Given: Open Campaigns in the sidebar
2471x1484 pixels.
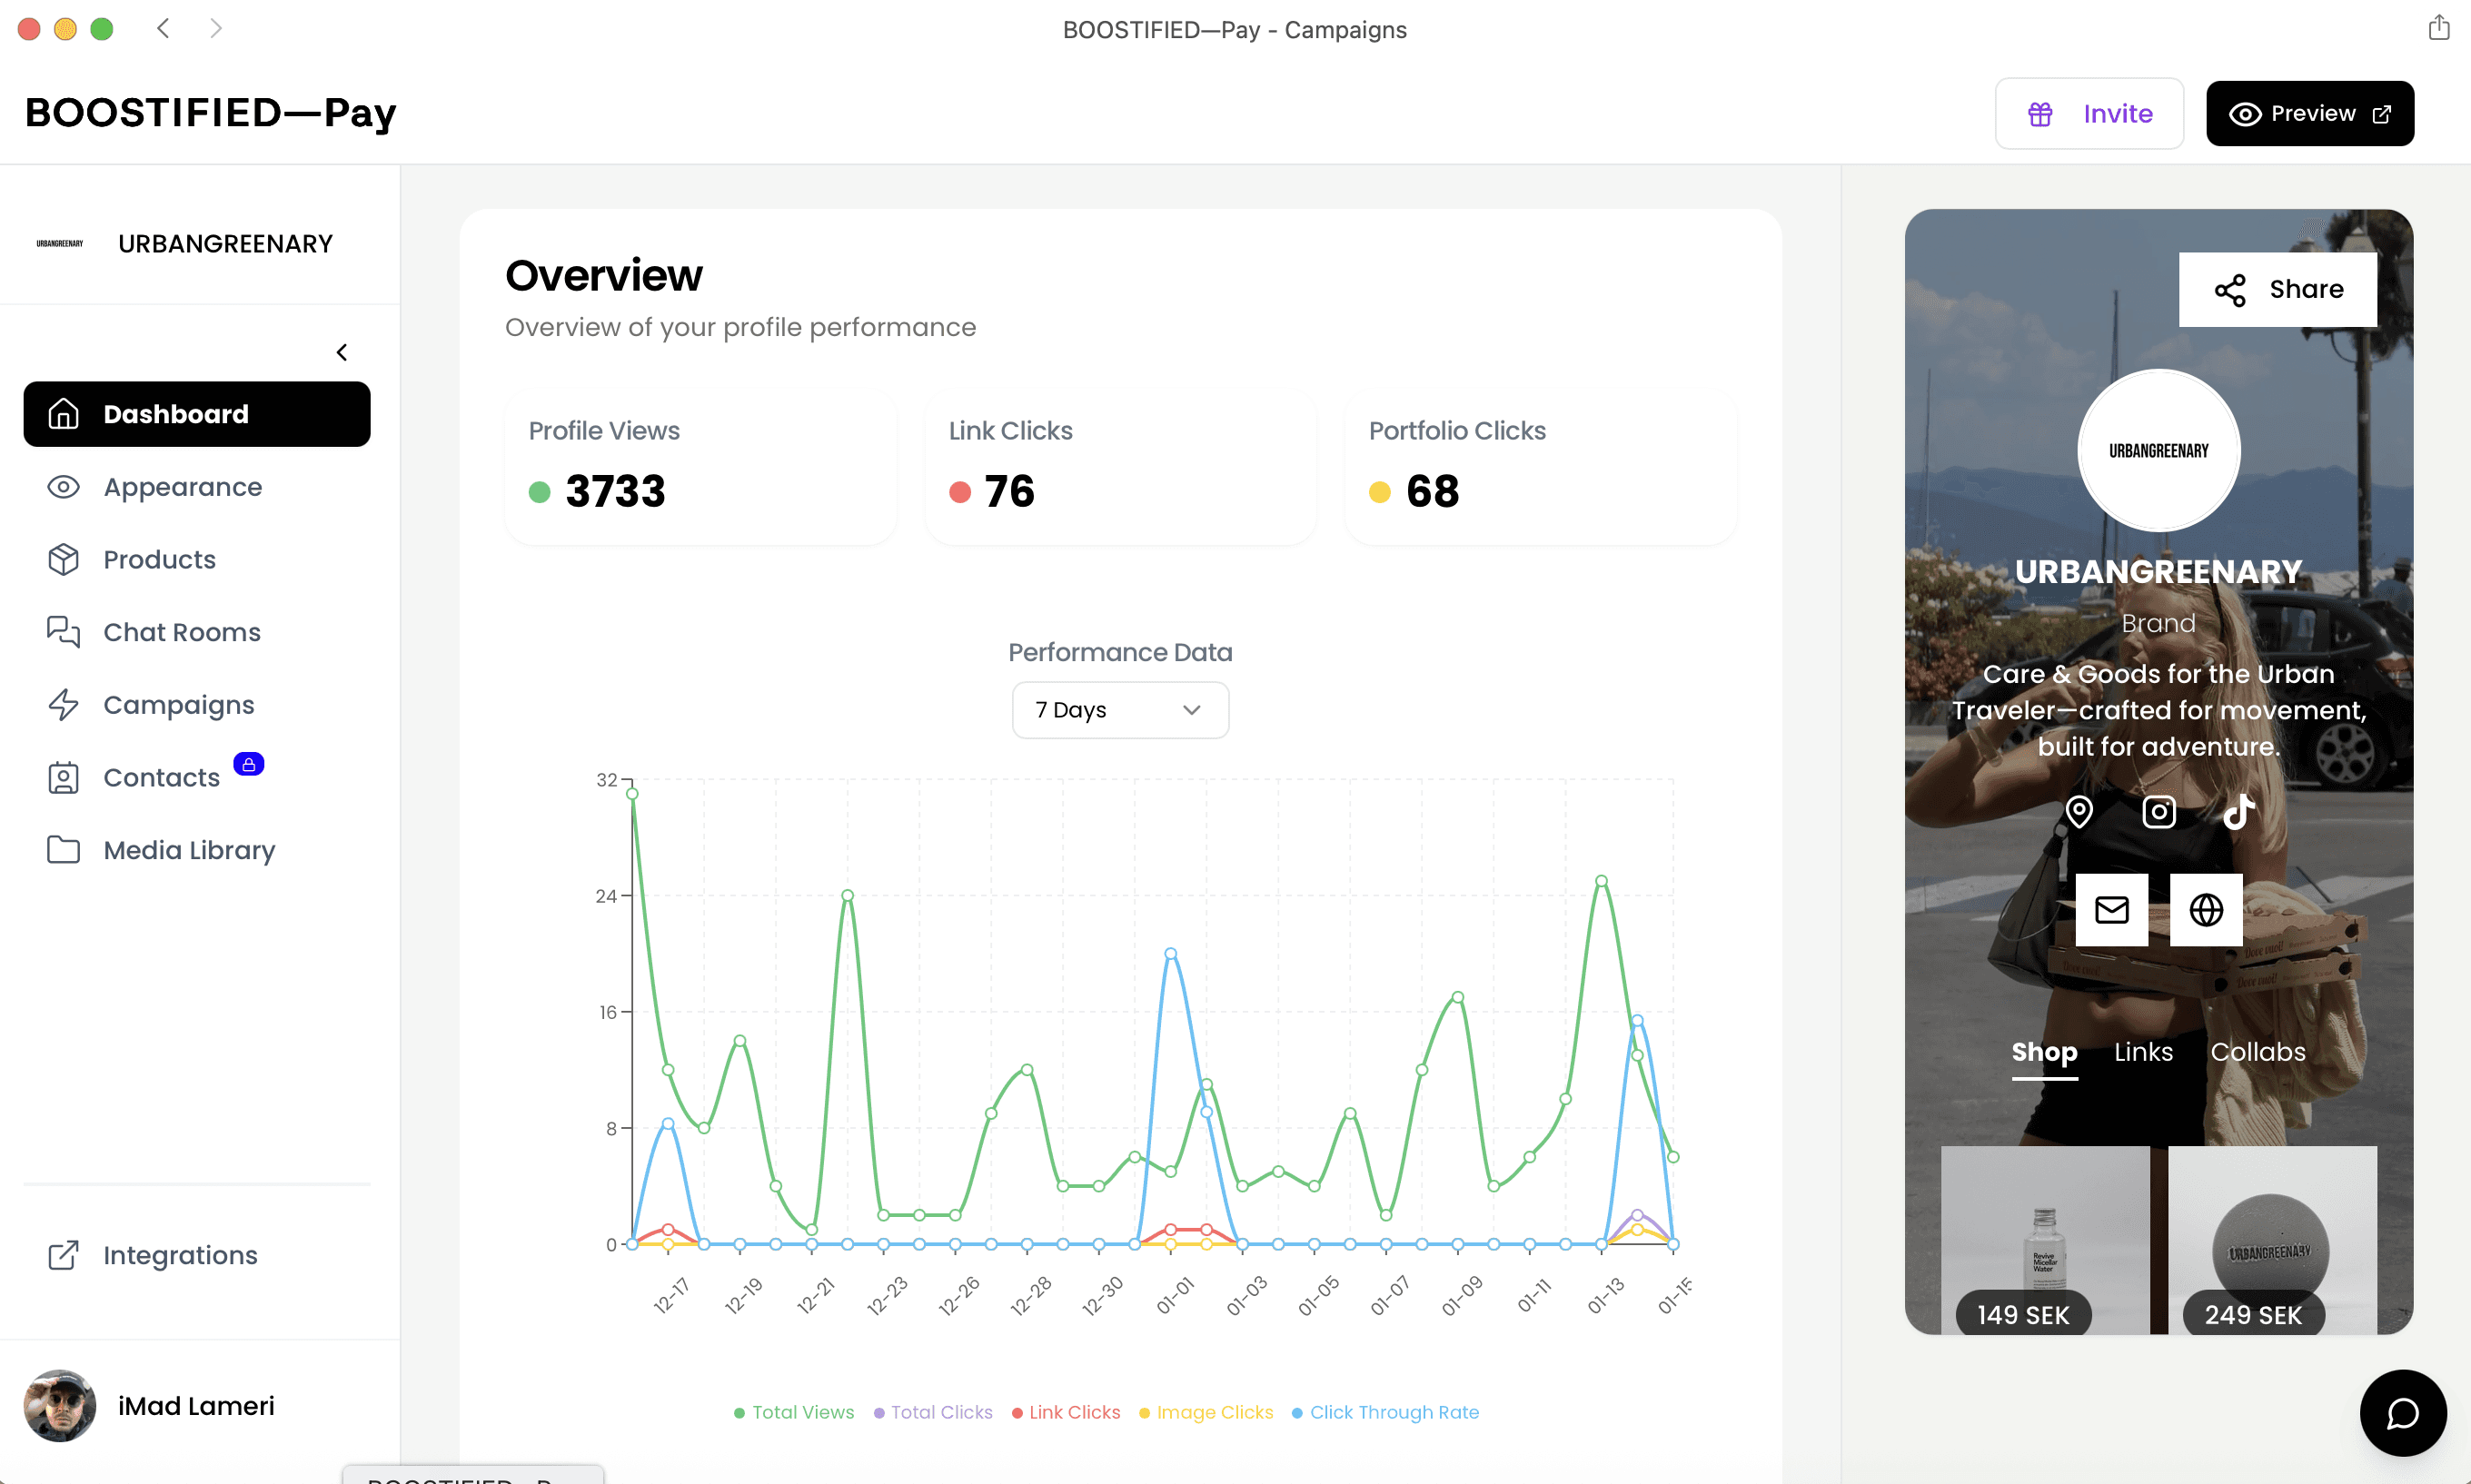Looking at the screenshot, I should (178, 705).
